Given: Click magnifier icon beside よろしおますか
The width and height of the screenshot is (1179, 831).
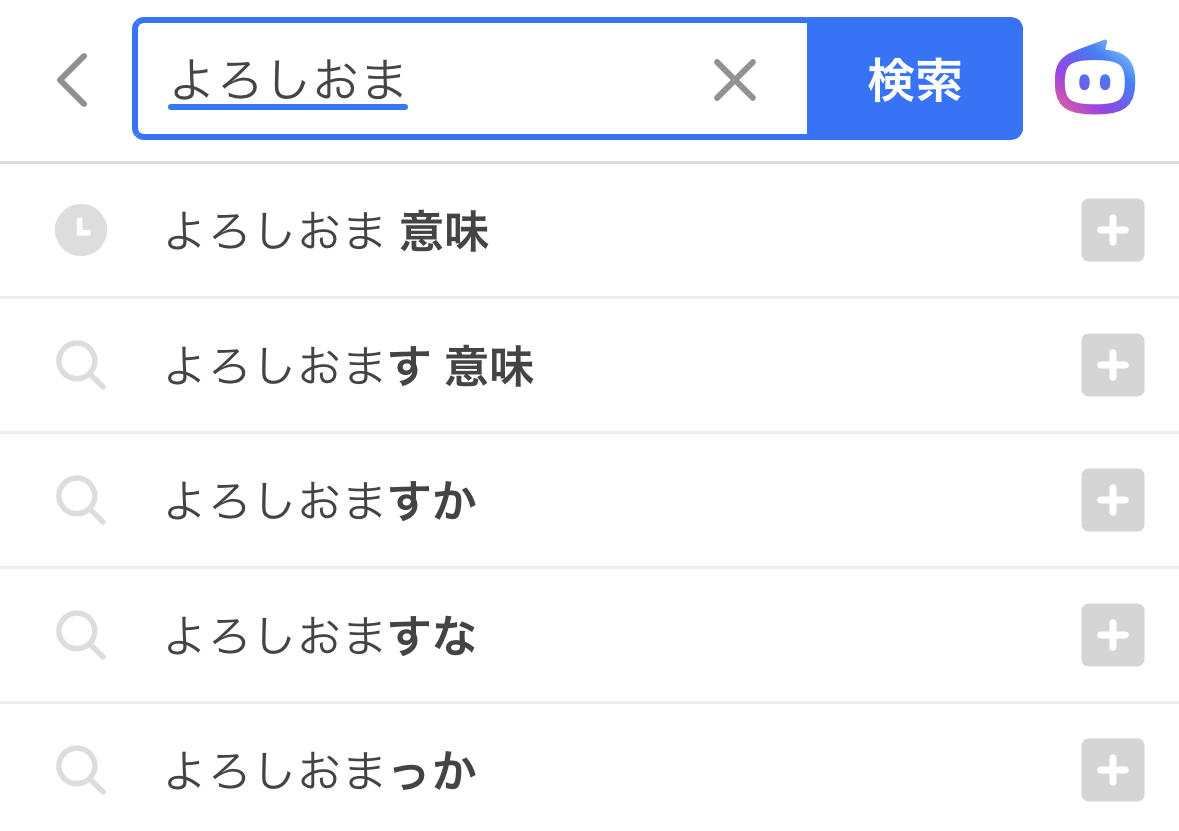Looking at the screenshot, I should point(81,500).
